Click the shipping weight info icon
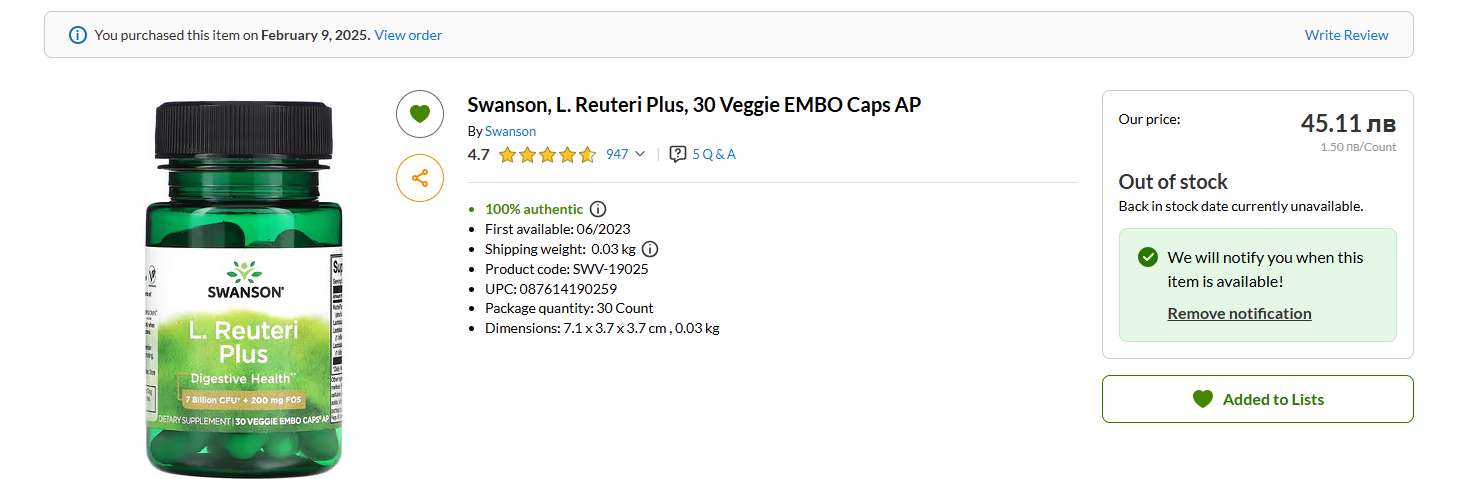 point(650,249)
